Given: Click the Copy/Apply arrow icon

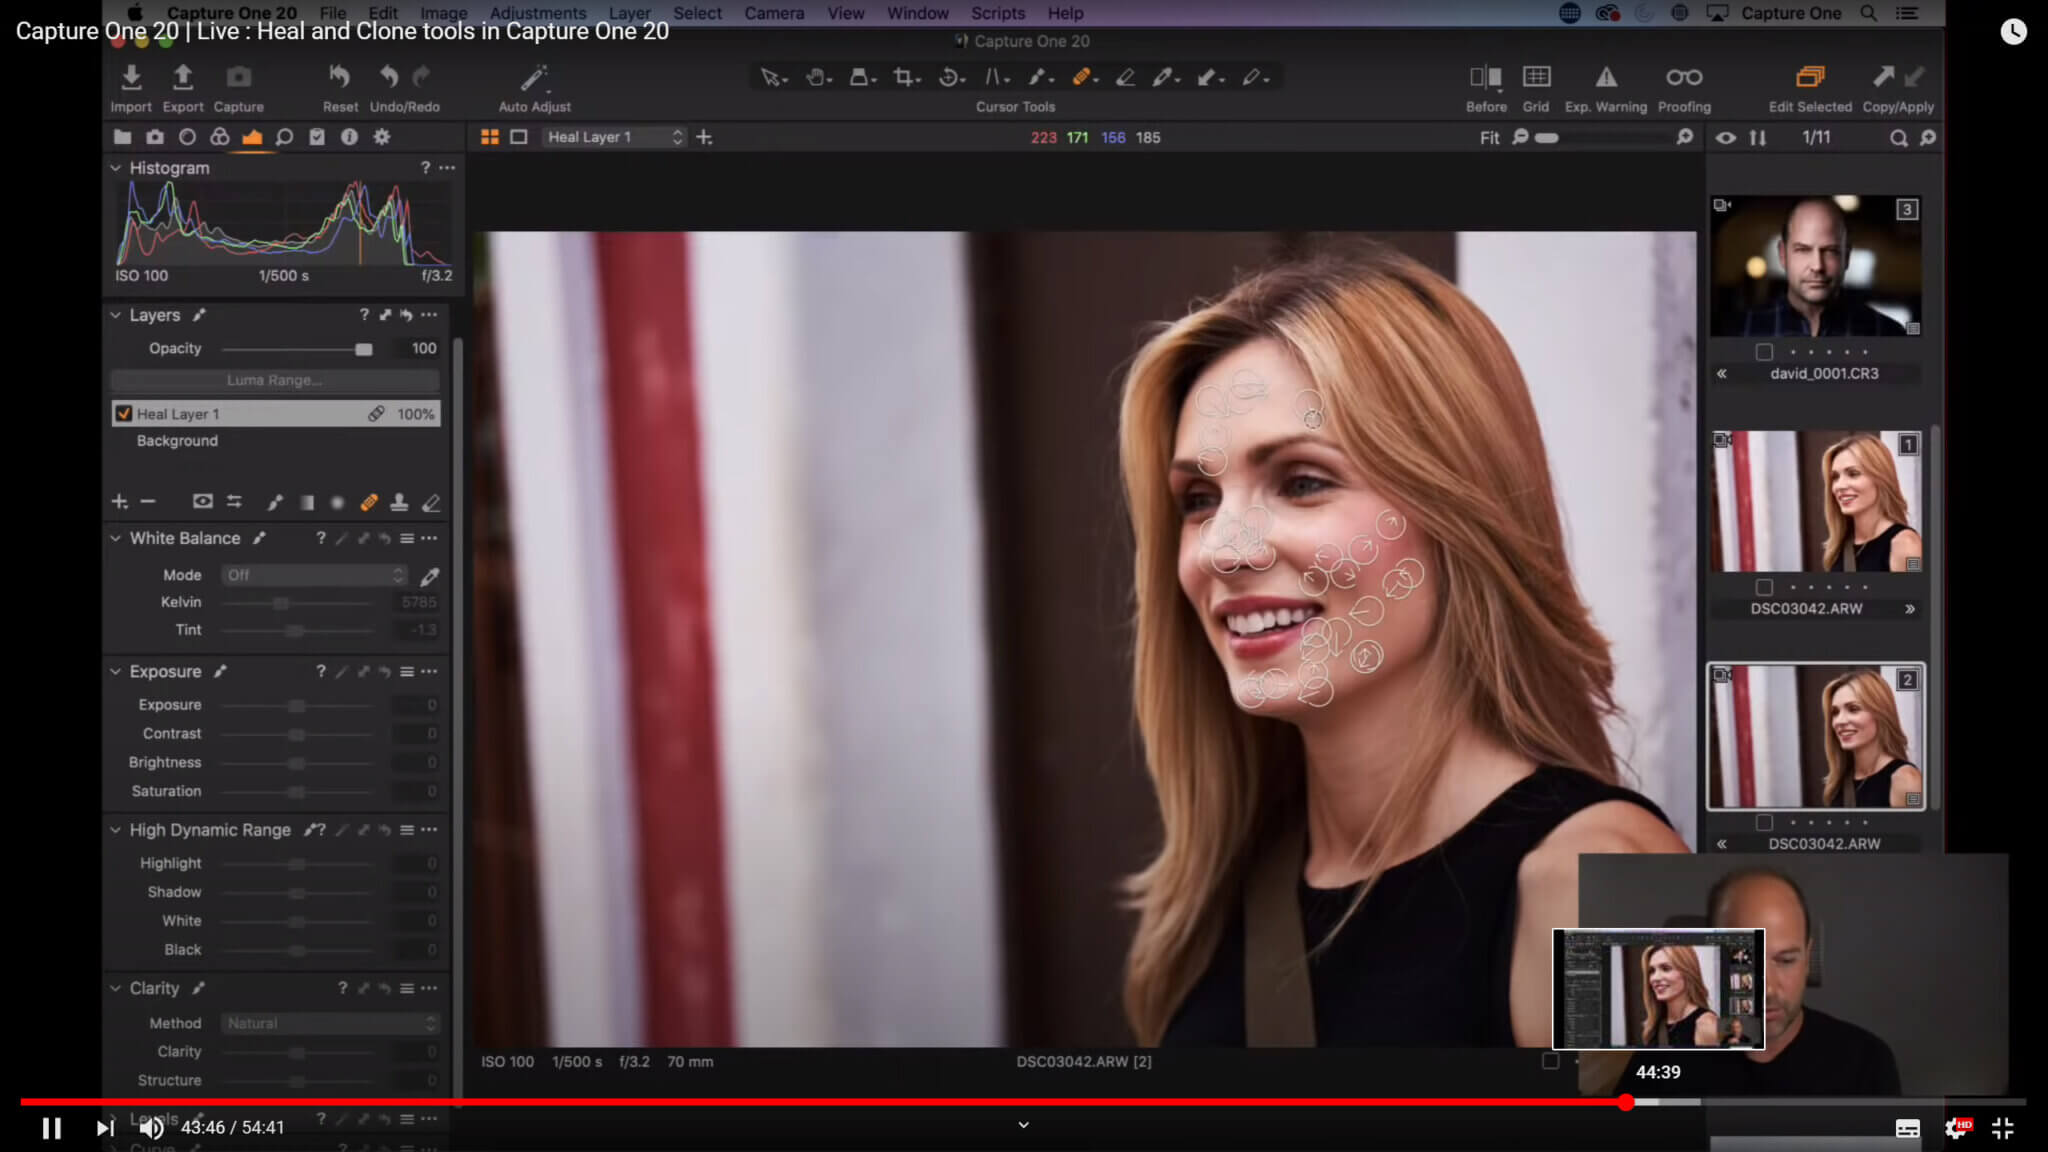Looking at the screenshot, I should [1884, 77].
